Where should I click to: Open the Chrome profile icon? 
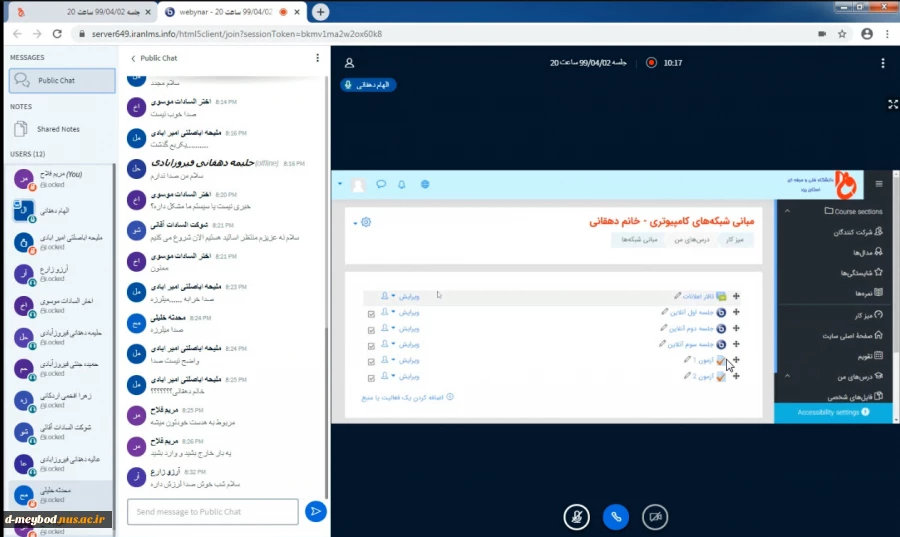[867, 34]
